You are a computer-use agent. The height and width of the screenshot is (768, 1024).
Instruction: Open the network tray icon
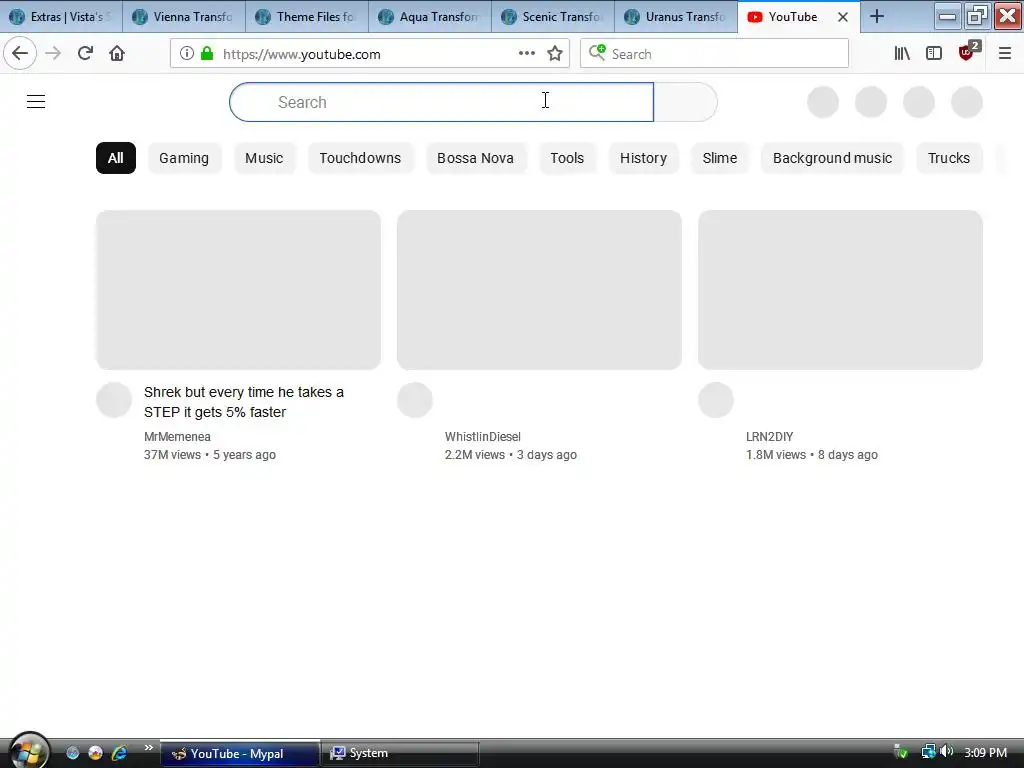928,752
